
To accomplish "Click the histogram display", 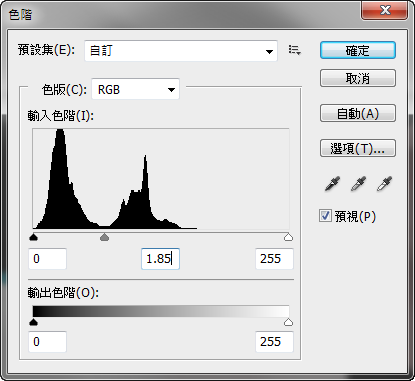I will [x=161, y=179].
